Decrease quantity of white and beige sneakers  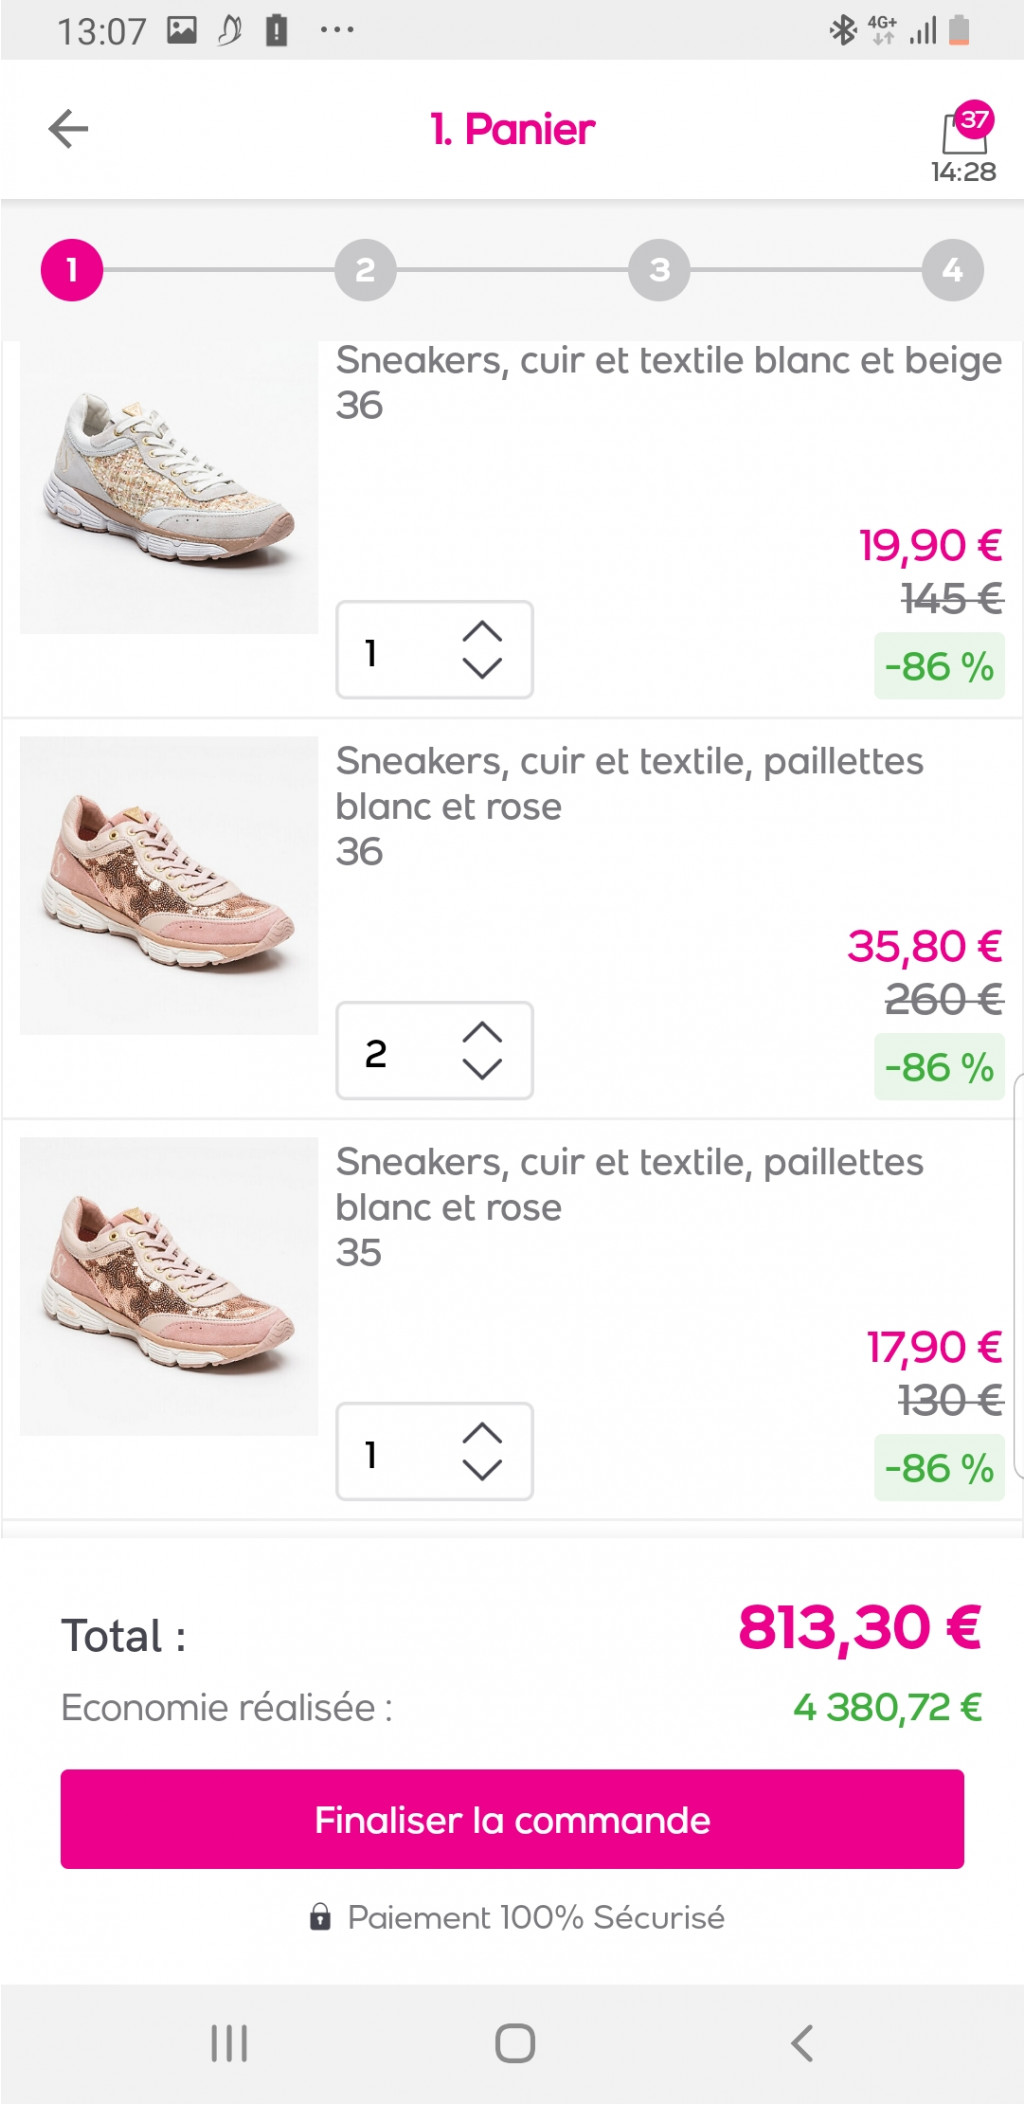coord(482,668)
